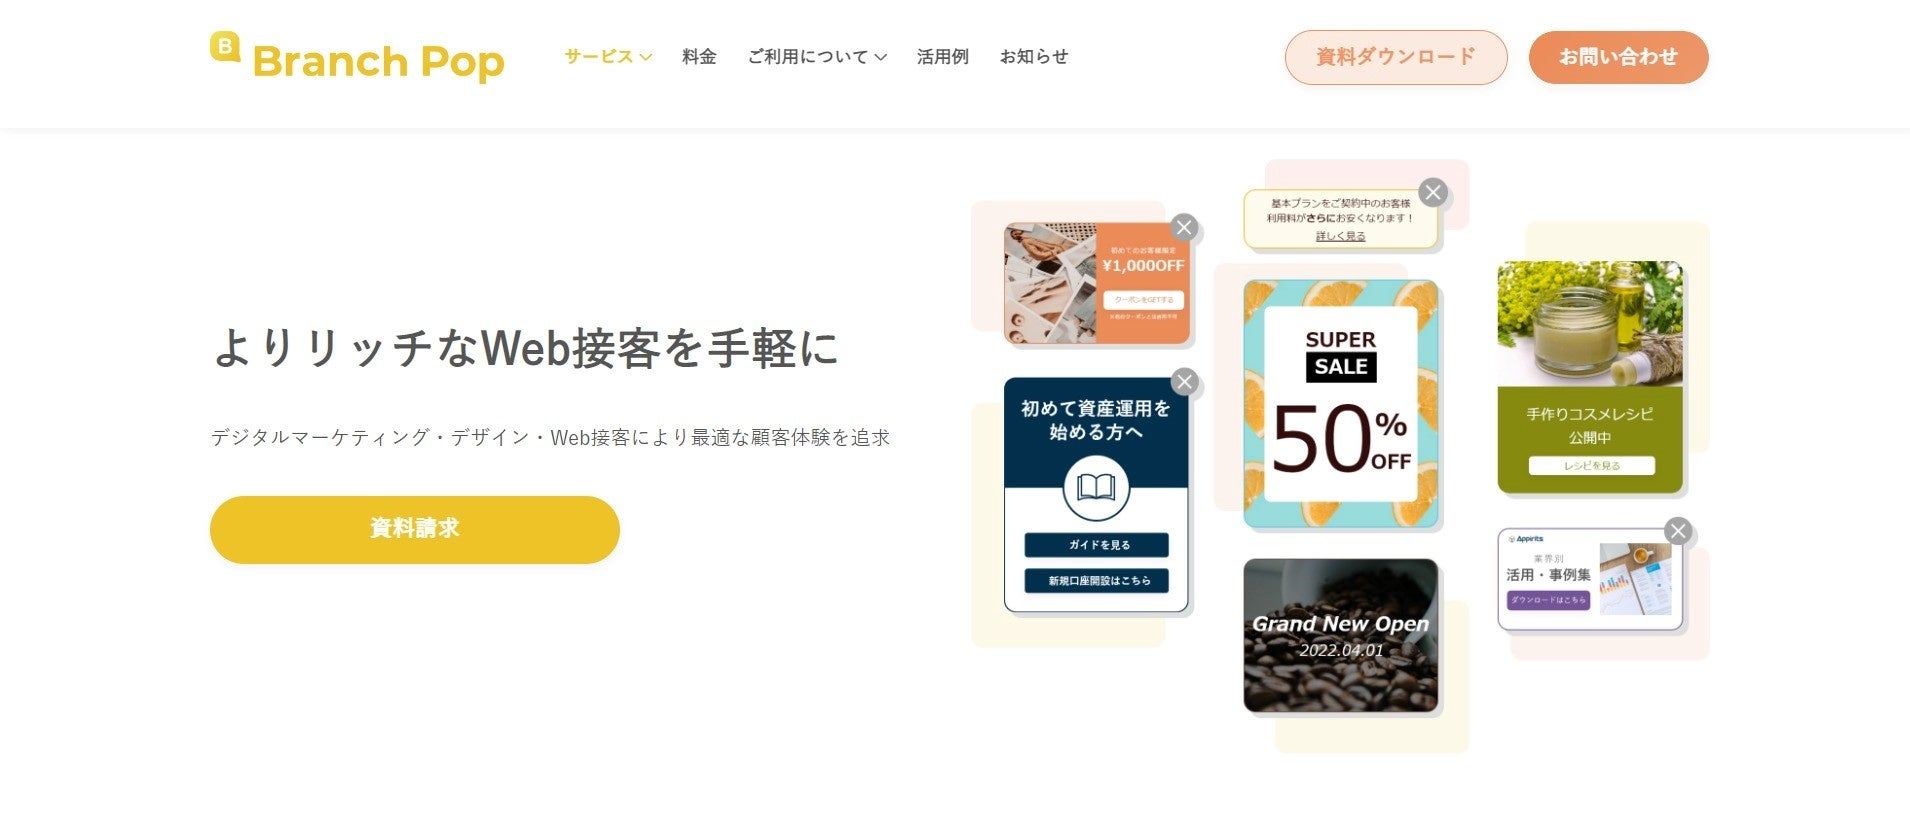Expand the サービス dropdown menu
1910x821 pixels.
click(x=608, y=57)
